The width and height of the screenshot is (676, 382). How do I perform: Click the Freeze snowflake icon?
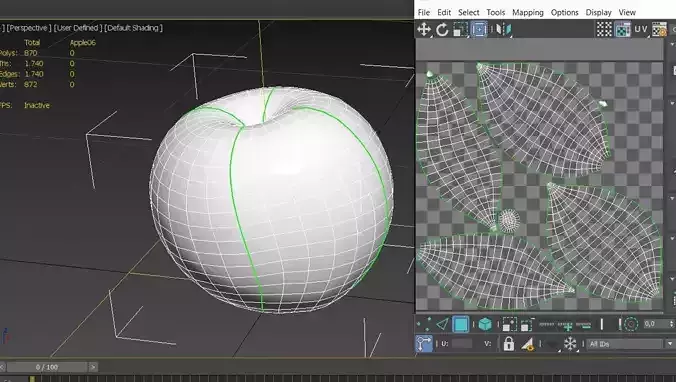click(x=570, y=344)
